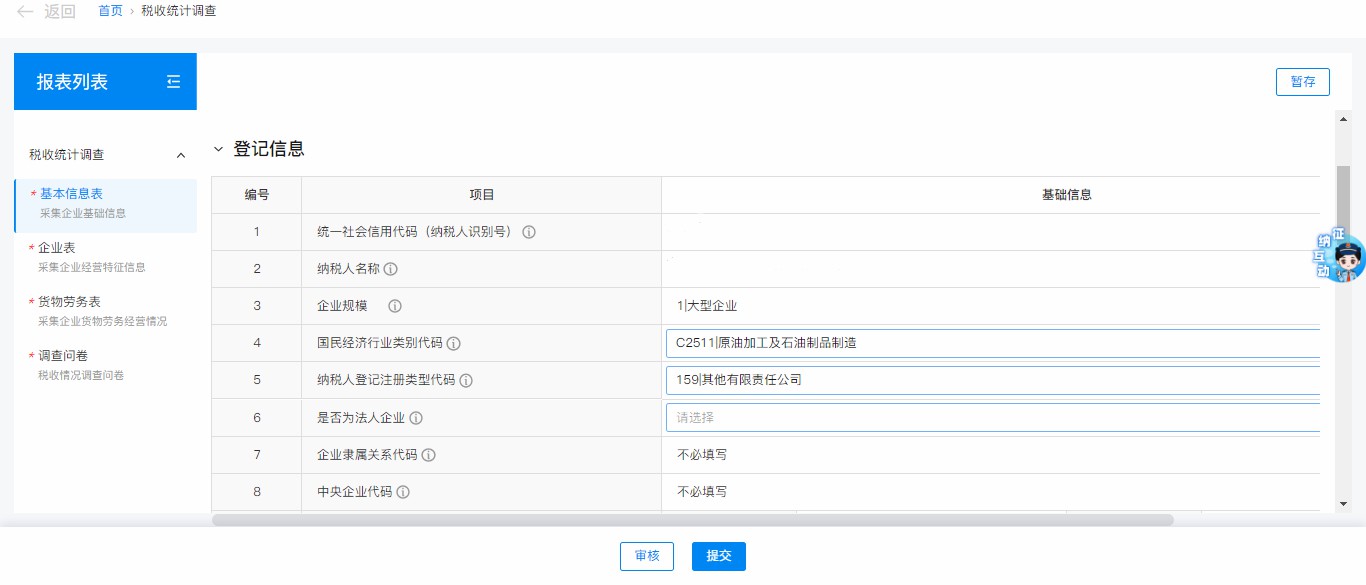
Task: Open the tax interaction assistant mascot
Action: click(x=1341, y=257)
